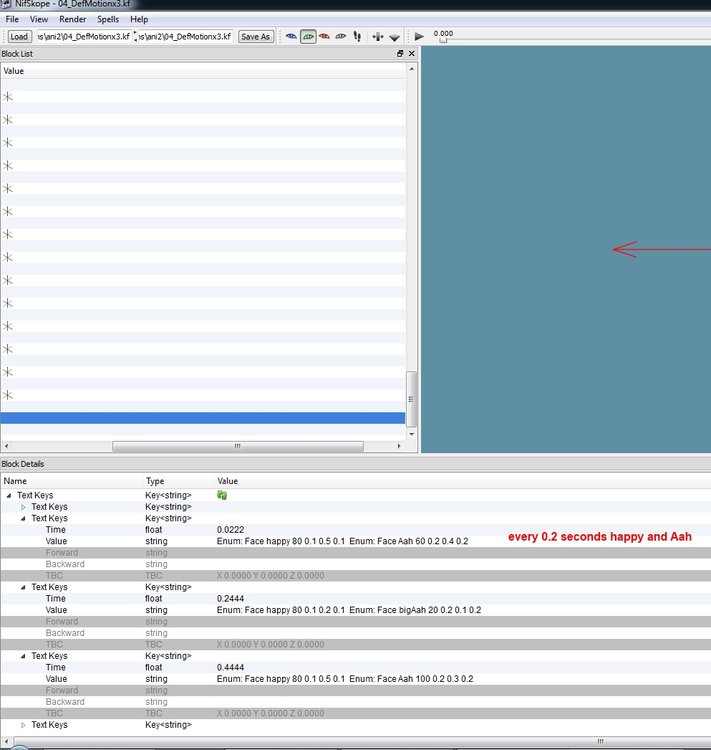
Task: Open the Render menu
Action: pos(72,20)
